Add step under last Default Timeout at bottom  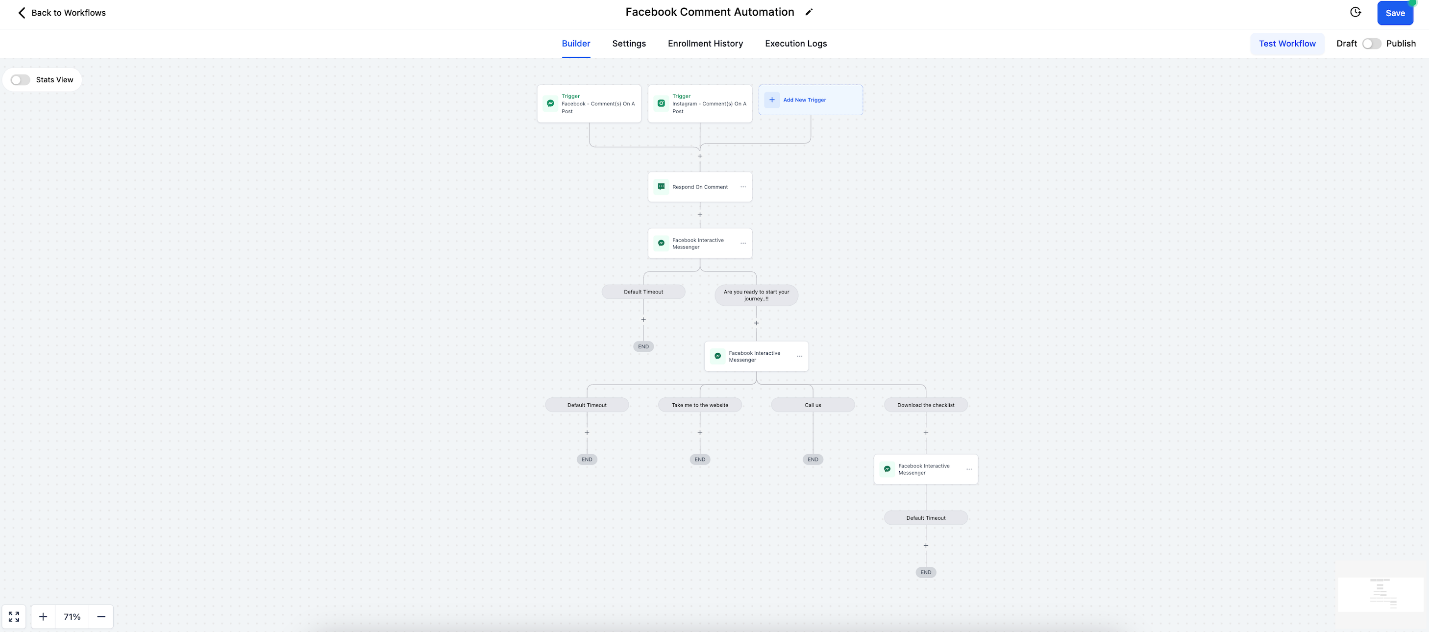coord(926,545)
